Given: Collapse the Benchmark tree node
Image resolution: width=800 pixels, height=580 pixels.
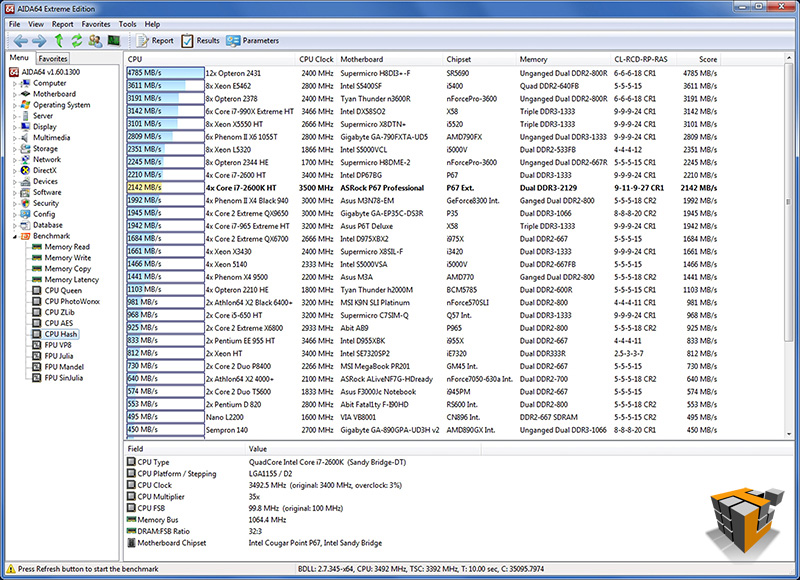Looking at the screenshot, I should click(15, 237).
